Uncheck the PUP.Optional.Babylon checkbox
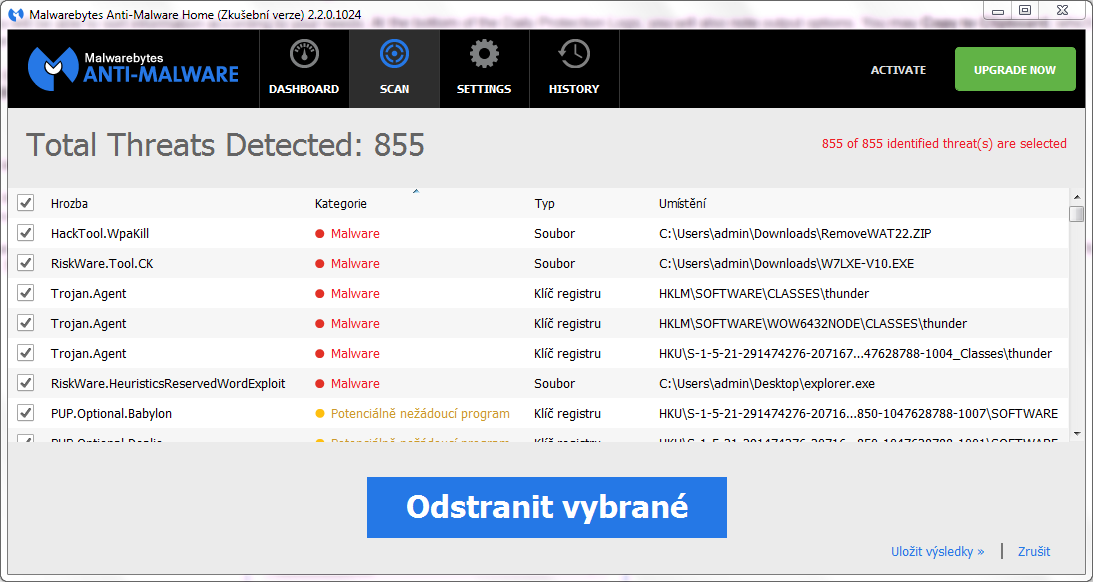 click(x=26, y=413)
